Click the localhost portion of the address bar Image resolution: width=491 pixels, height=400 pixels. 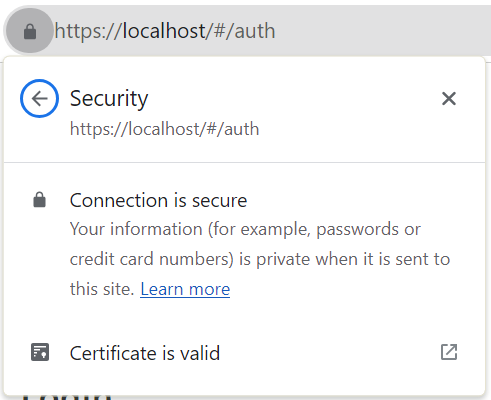[164, 31]
